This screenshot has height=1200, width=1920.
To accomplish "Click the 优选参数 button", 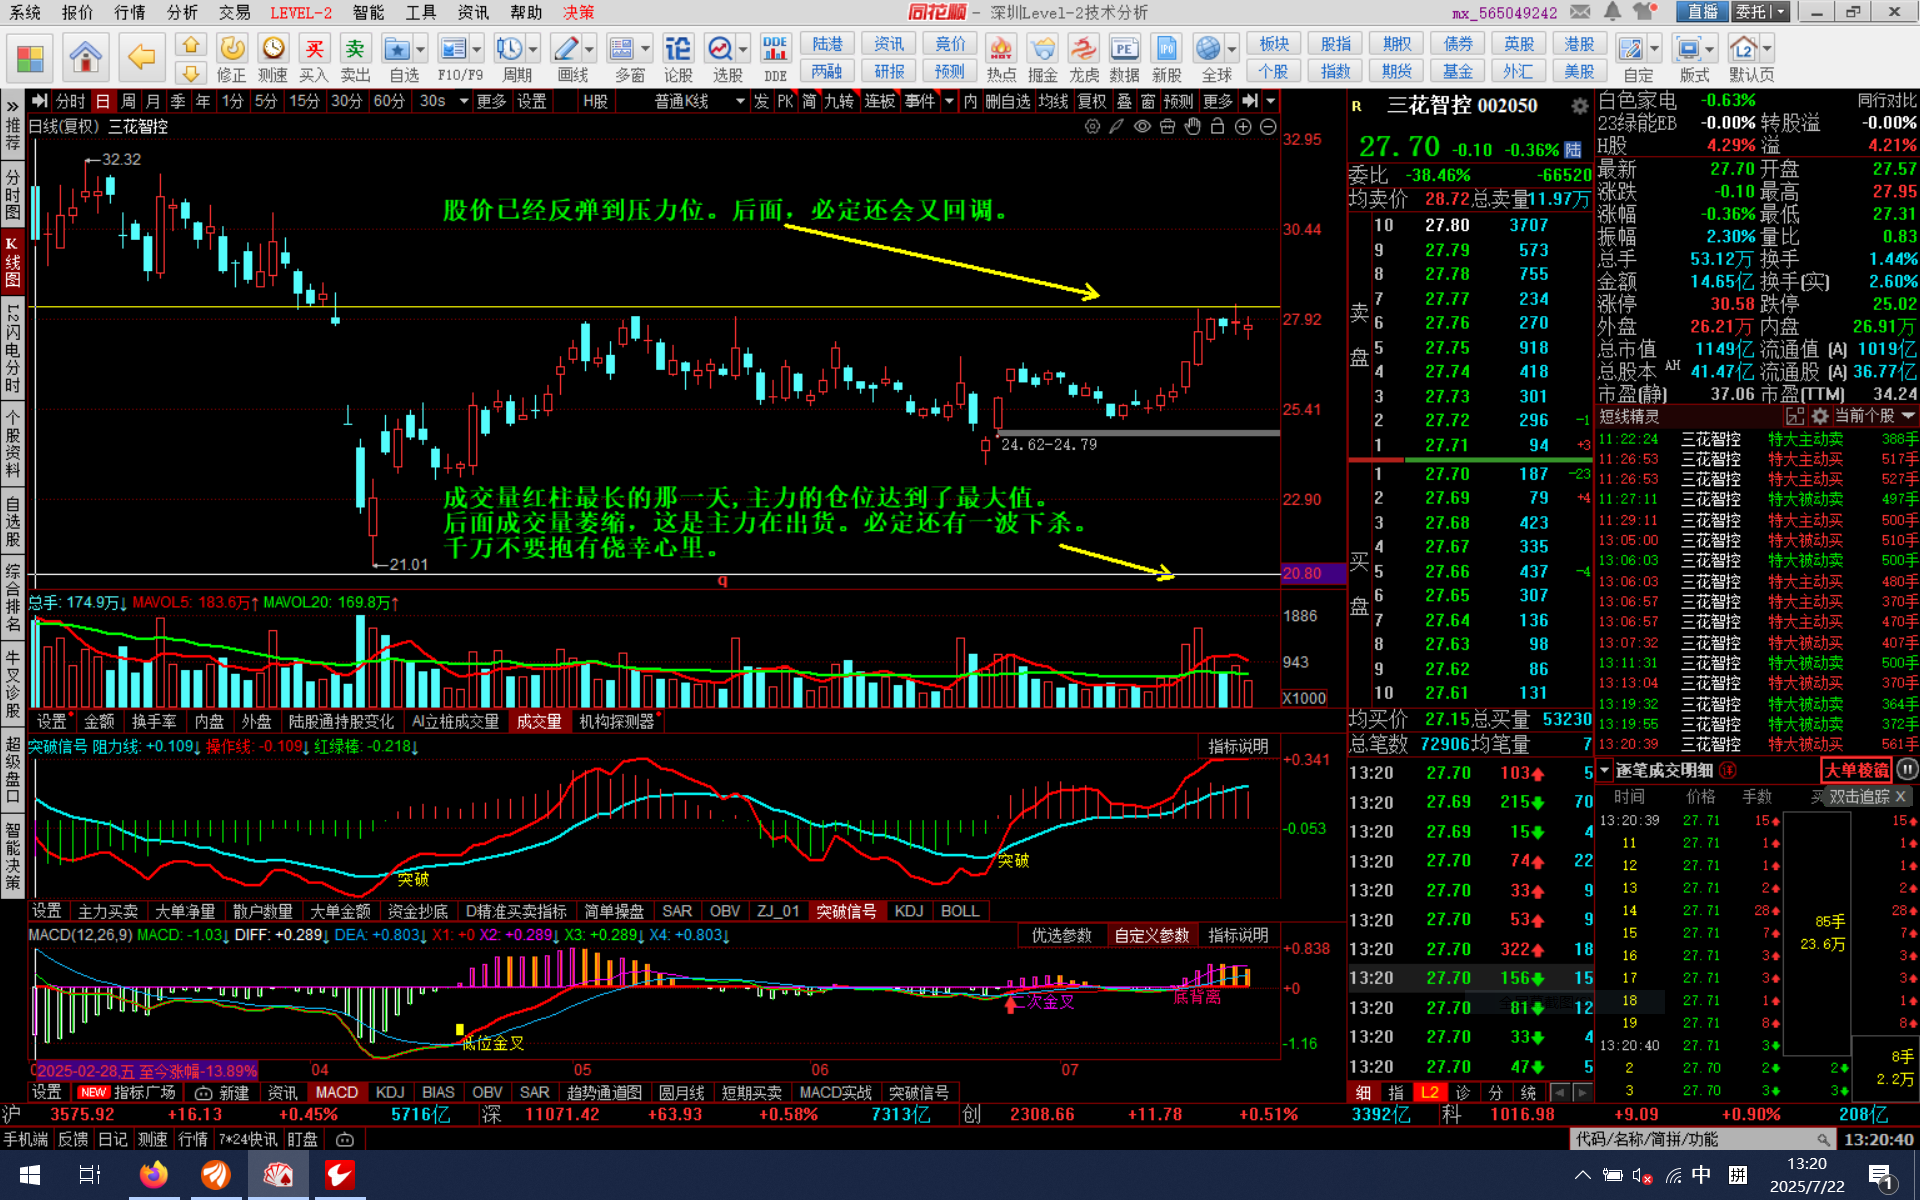I will [x=1062, y=935].
